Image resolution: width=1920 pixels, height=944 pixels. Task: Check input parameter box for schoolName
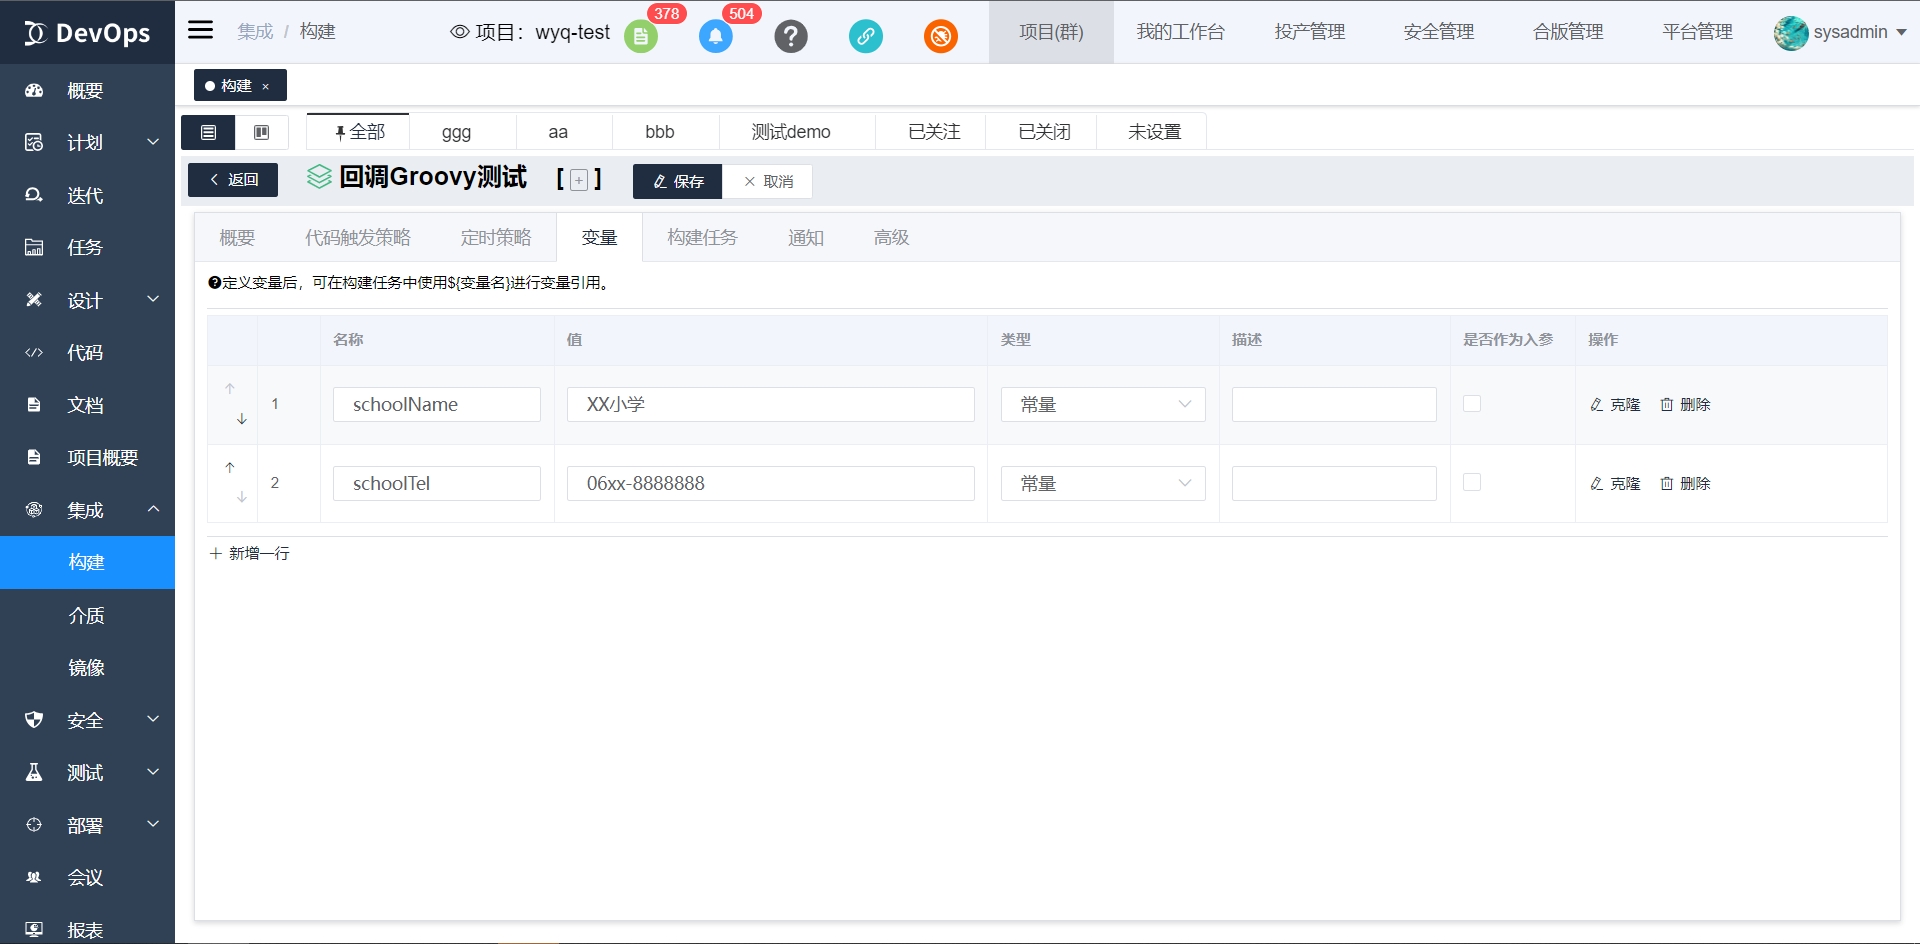tap(1471, 404)
